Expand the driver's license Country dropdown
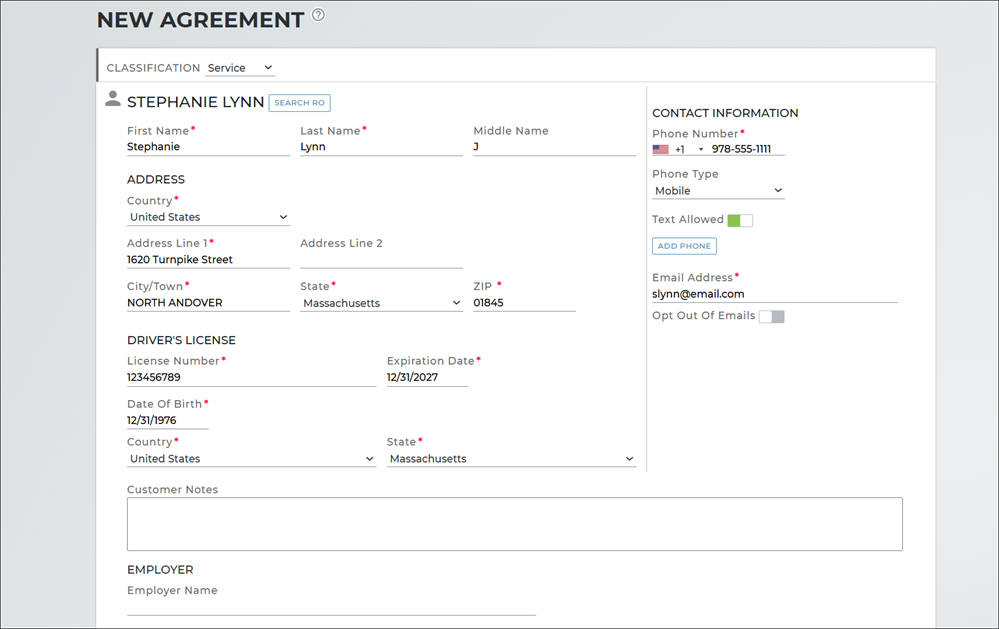Screen dimensions: 999x629 pos(251,459)
